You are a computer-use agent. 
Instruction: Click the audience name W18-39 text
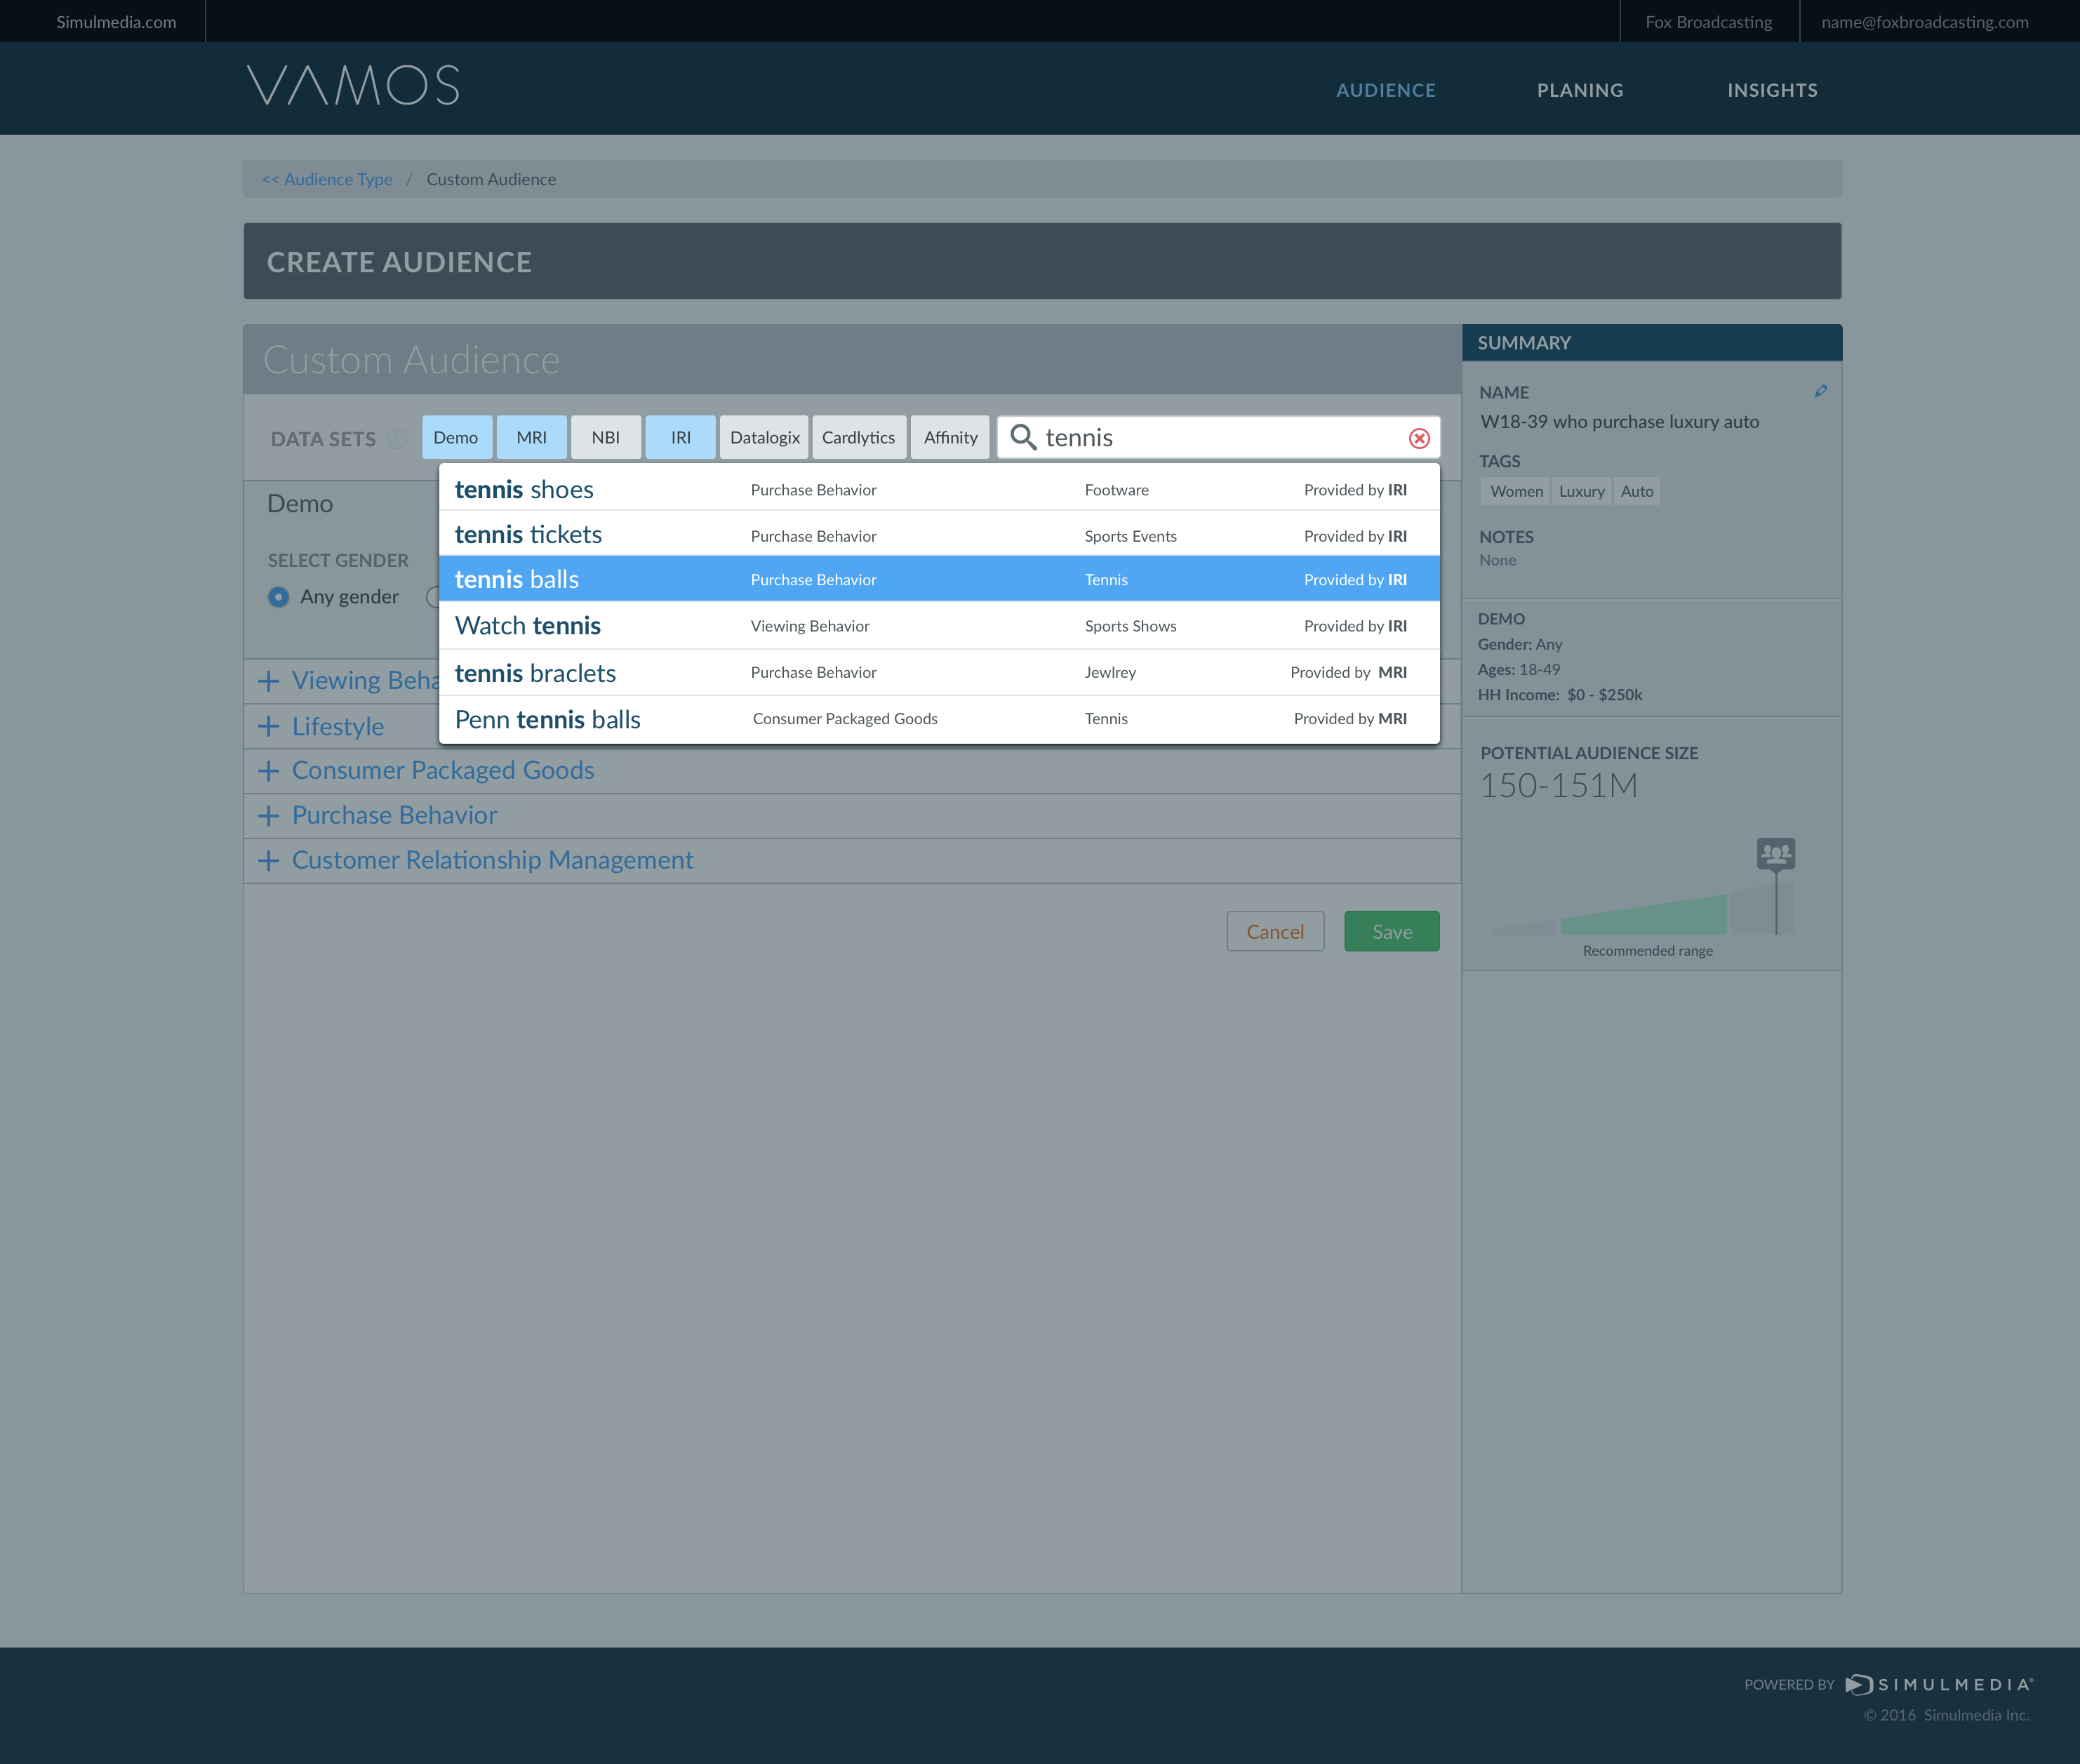point(1620,422)
